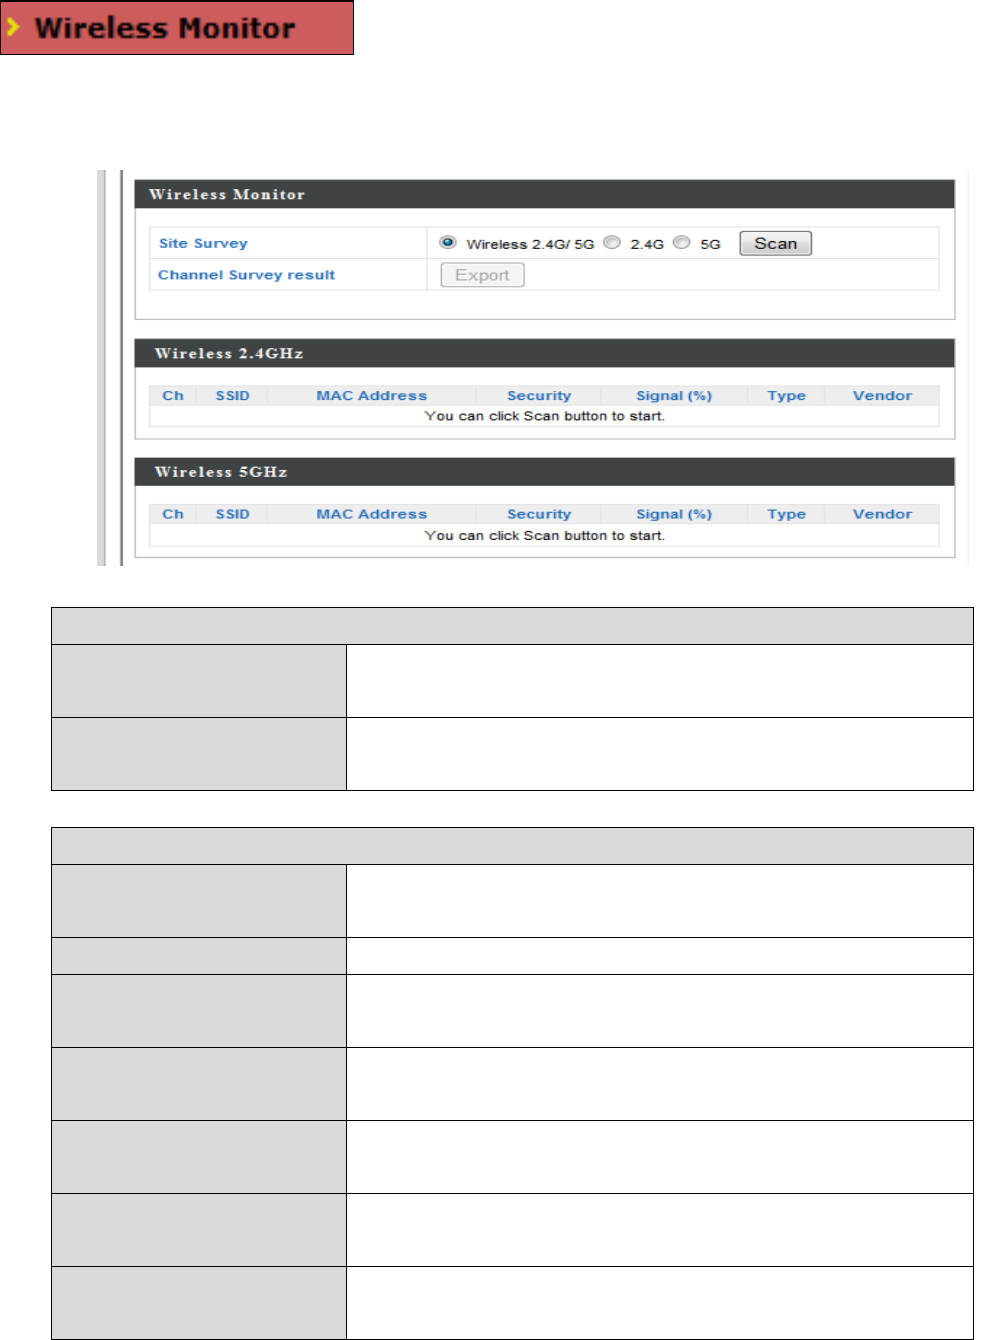Viewport: 985px width, 1340px height.
Task: Click Vendor header in Wireless 2.4GHz table
Action: (882, 396)
